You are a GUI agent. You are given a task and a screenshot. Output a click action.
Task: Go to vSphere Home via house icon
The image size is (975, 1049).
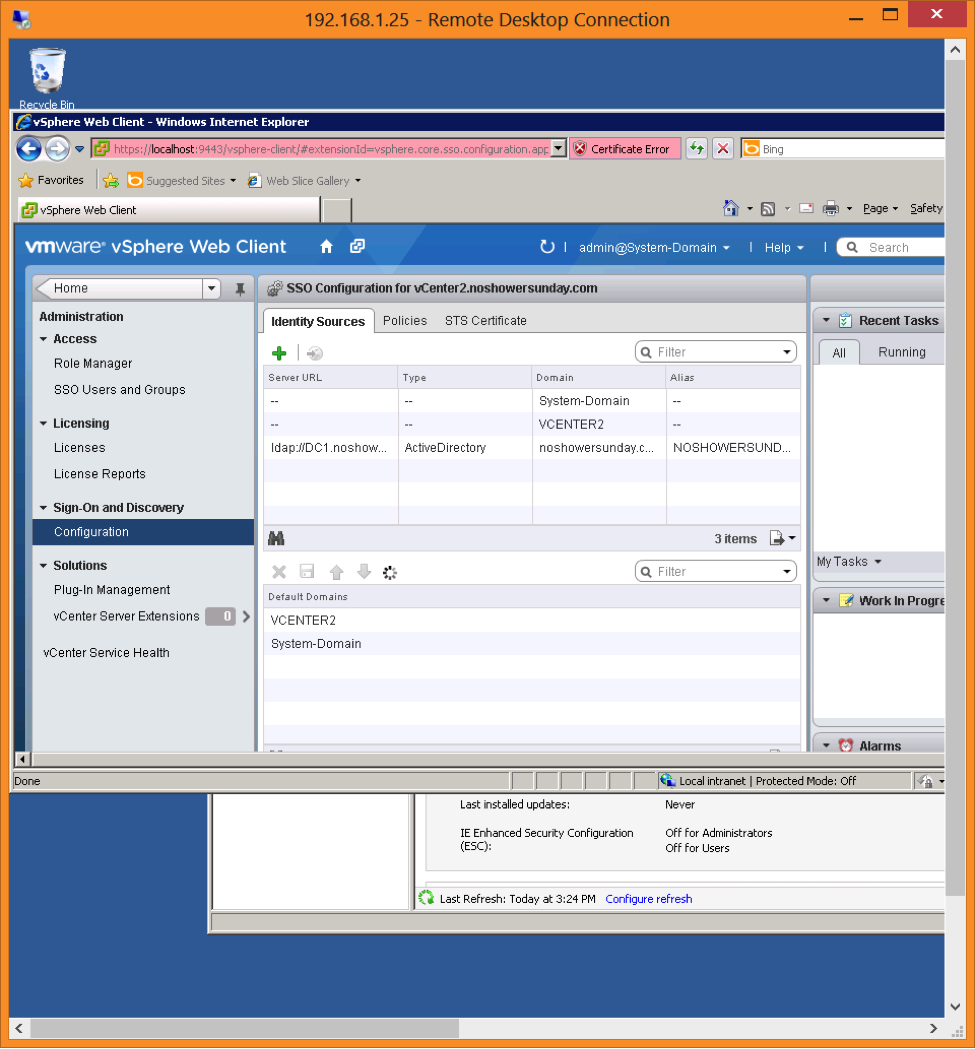click(x=327, y=246)
